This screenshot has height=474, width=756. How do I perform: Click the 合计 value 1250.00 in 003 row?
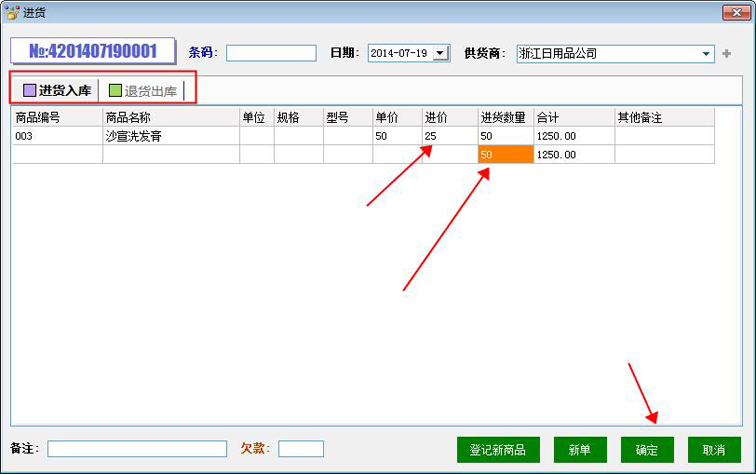point(574,136)
